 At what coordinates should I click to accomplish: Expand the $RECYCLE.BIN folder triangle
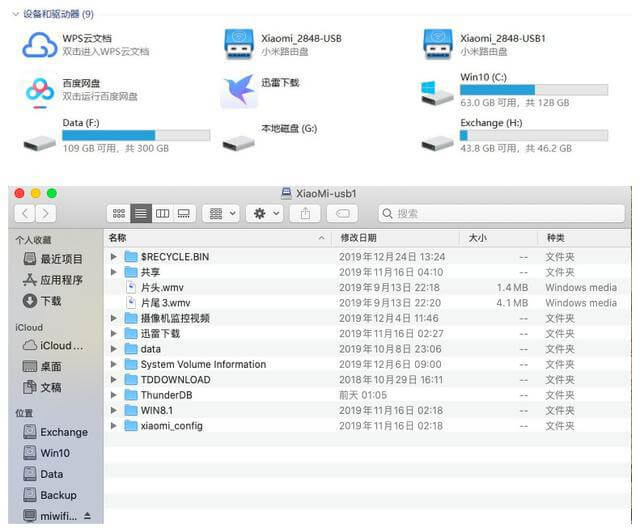tap(114, 257)
